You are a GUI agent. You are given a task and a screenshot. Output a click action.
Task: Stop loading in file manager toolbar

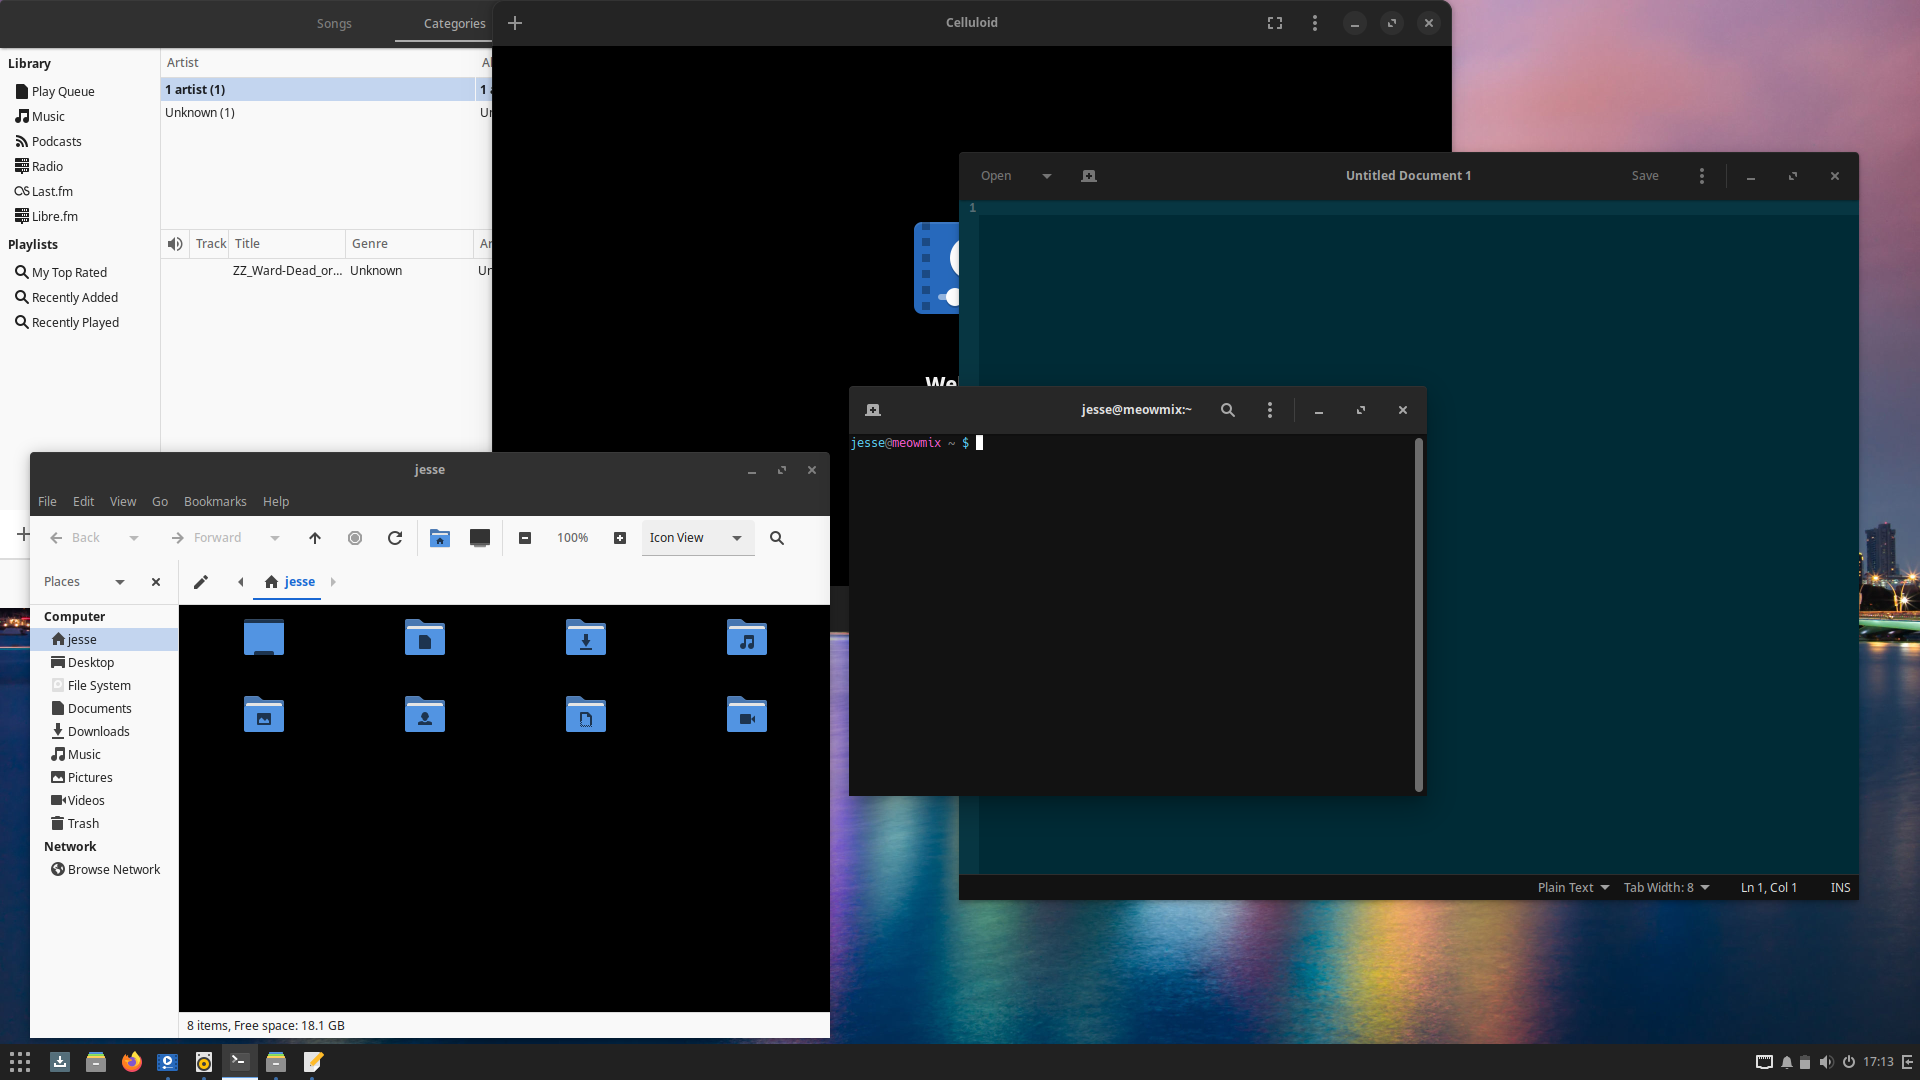(x=355, y=538)
